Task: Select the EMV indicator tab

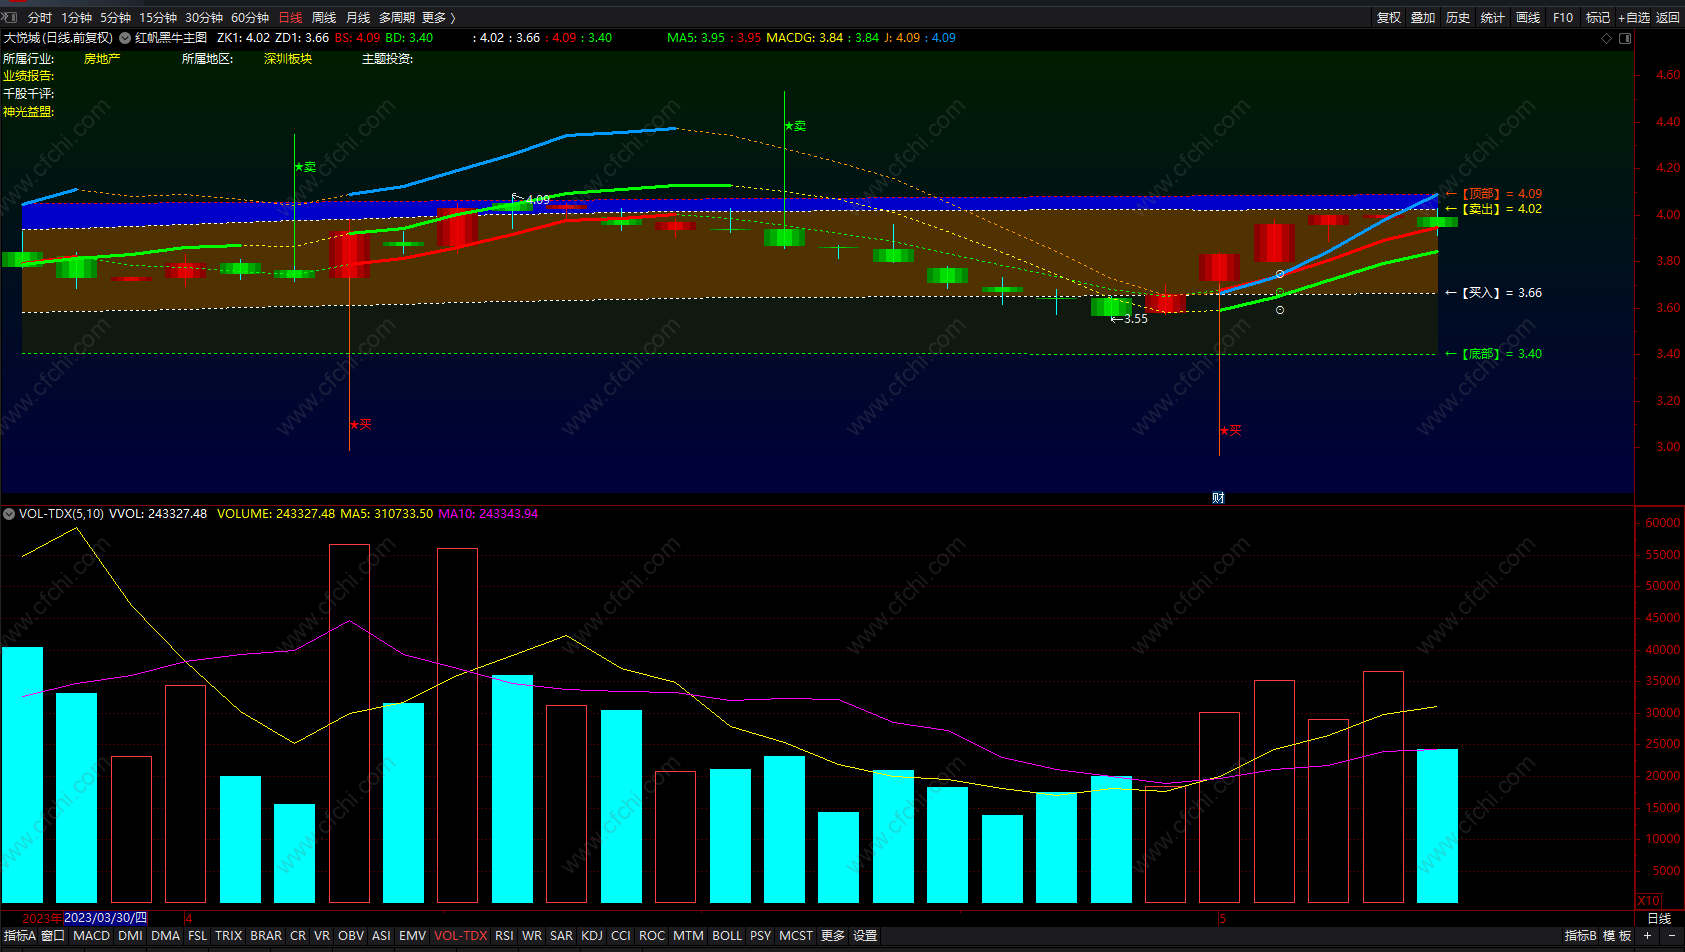Action: [412, 936]
